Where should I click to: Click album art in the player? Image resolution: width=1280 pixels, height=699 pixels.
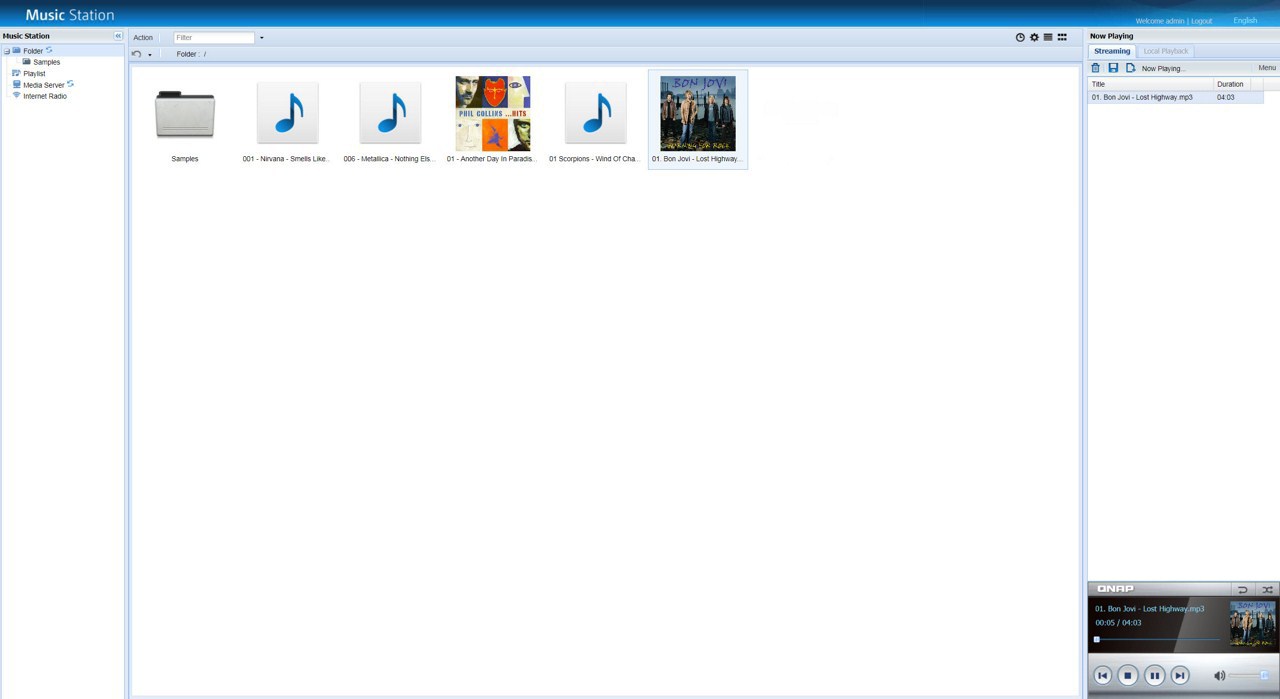1252,622
